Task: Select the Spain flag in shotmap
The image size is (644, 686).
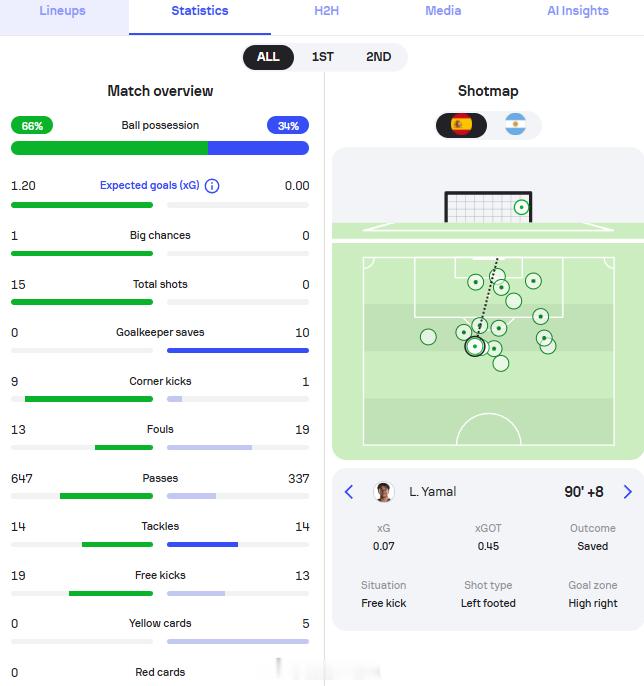Action: (462, 125)
